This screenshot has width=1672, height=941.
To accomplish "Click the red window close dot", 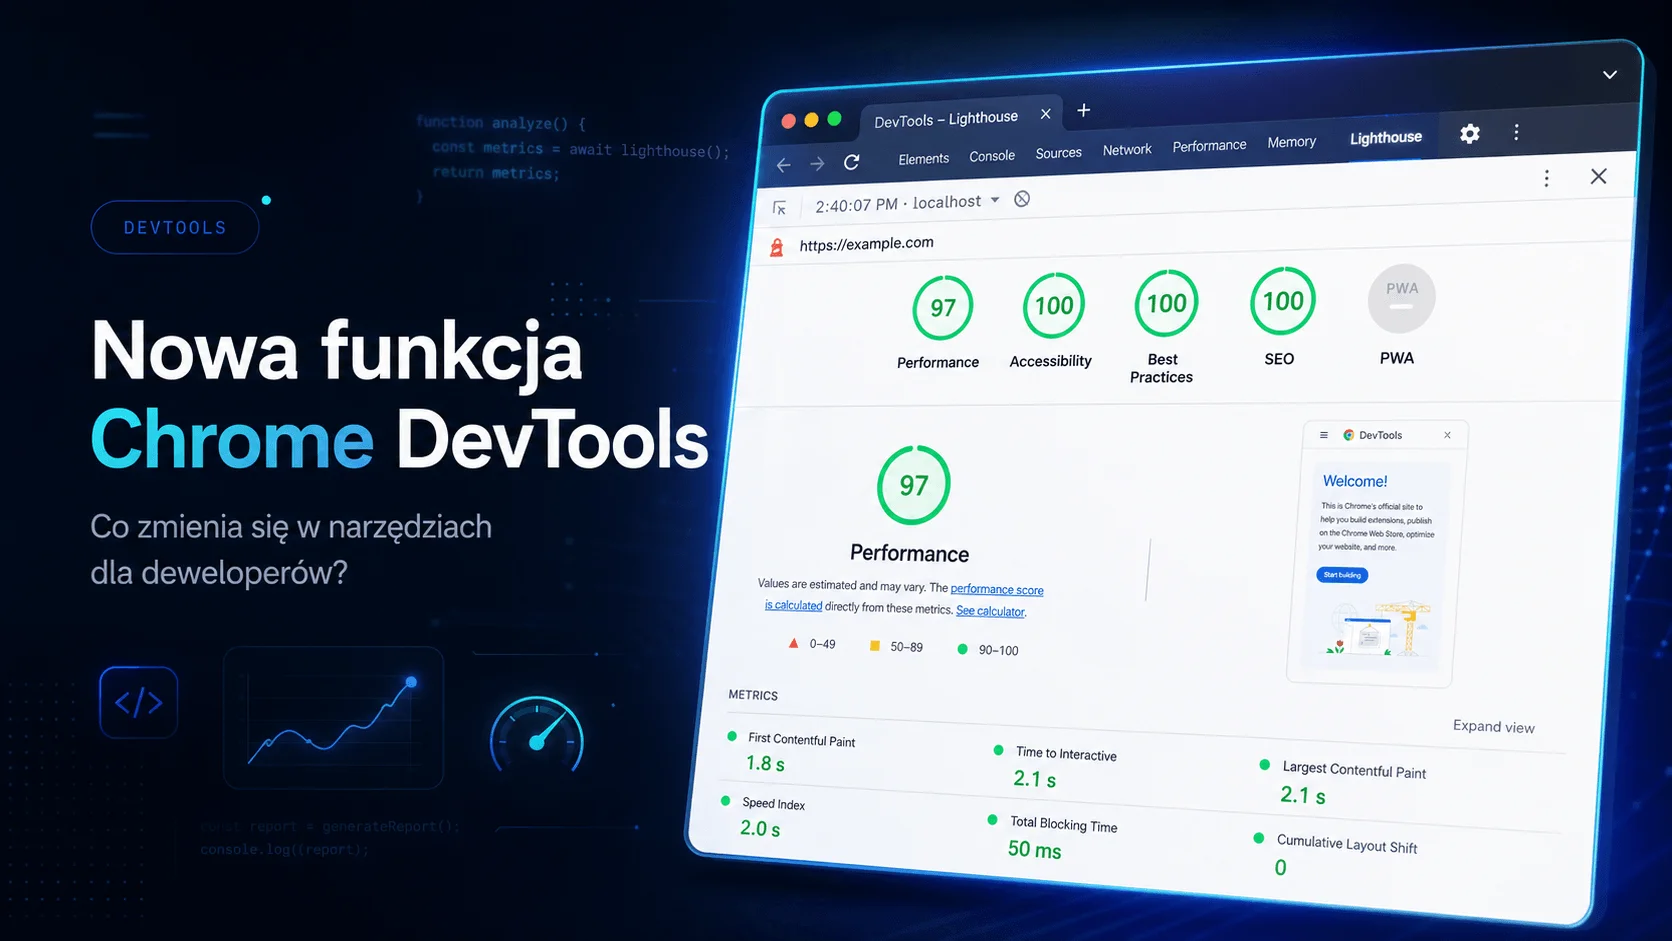I will (x=788, y=121).
